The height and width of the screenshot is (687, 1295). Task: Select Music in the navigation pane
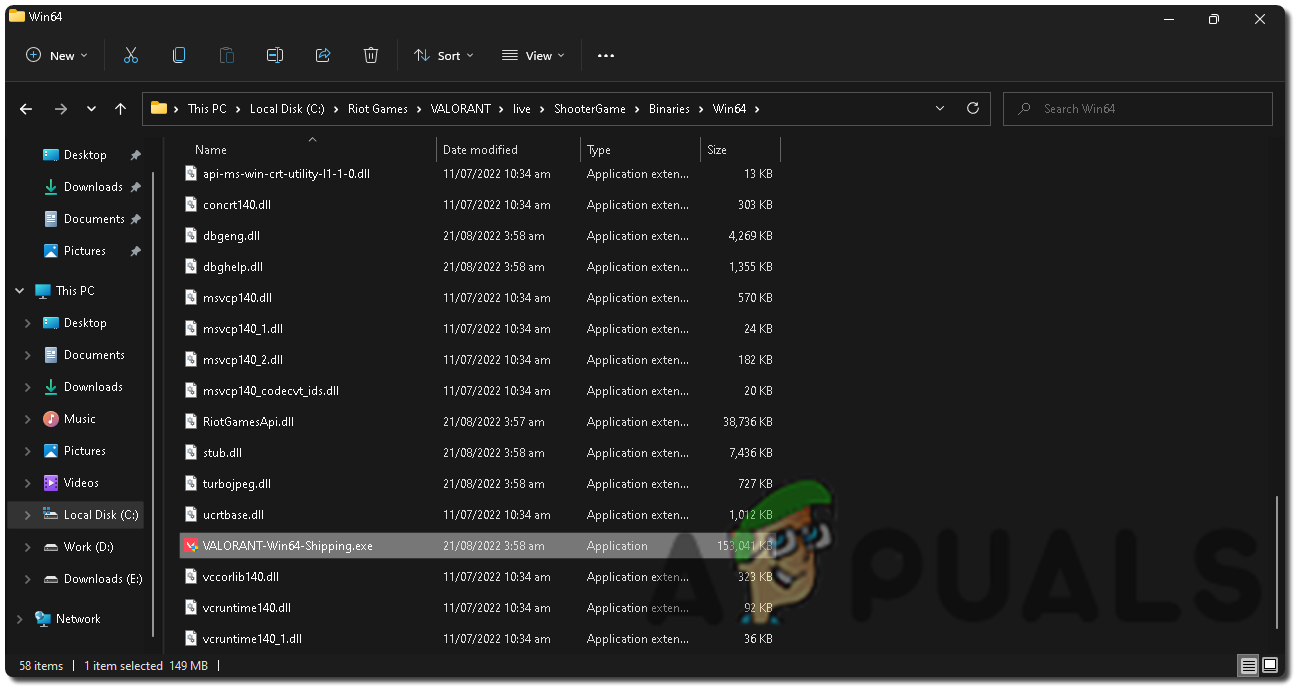point(80,419)
